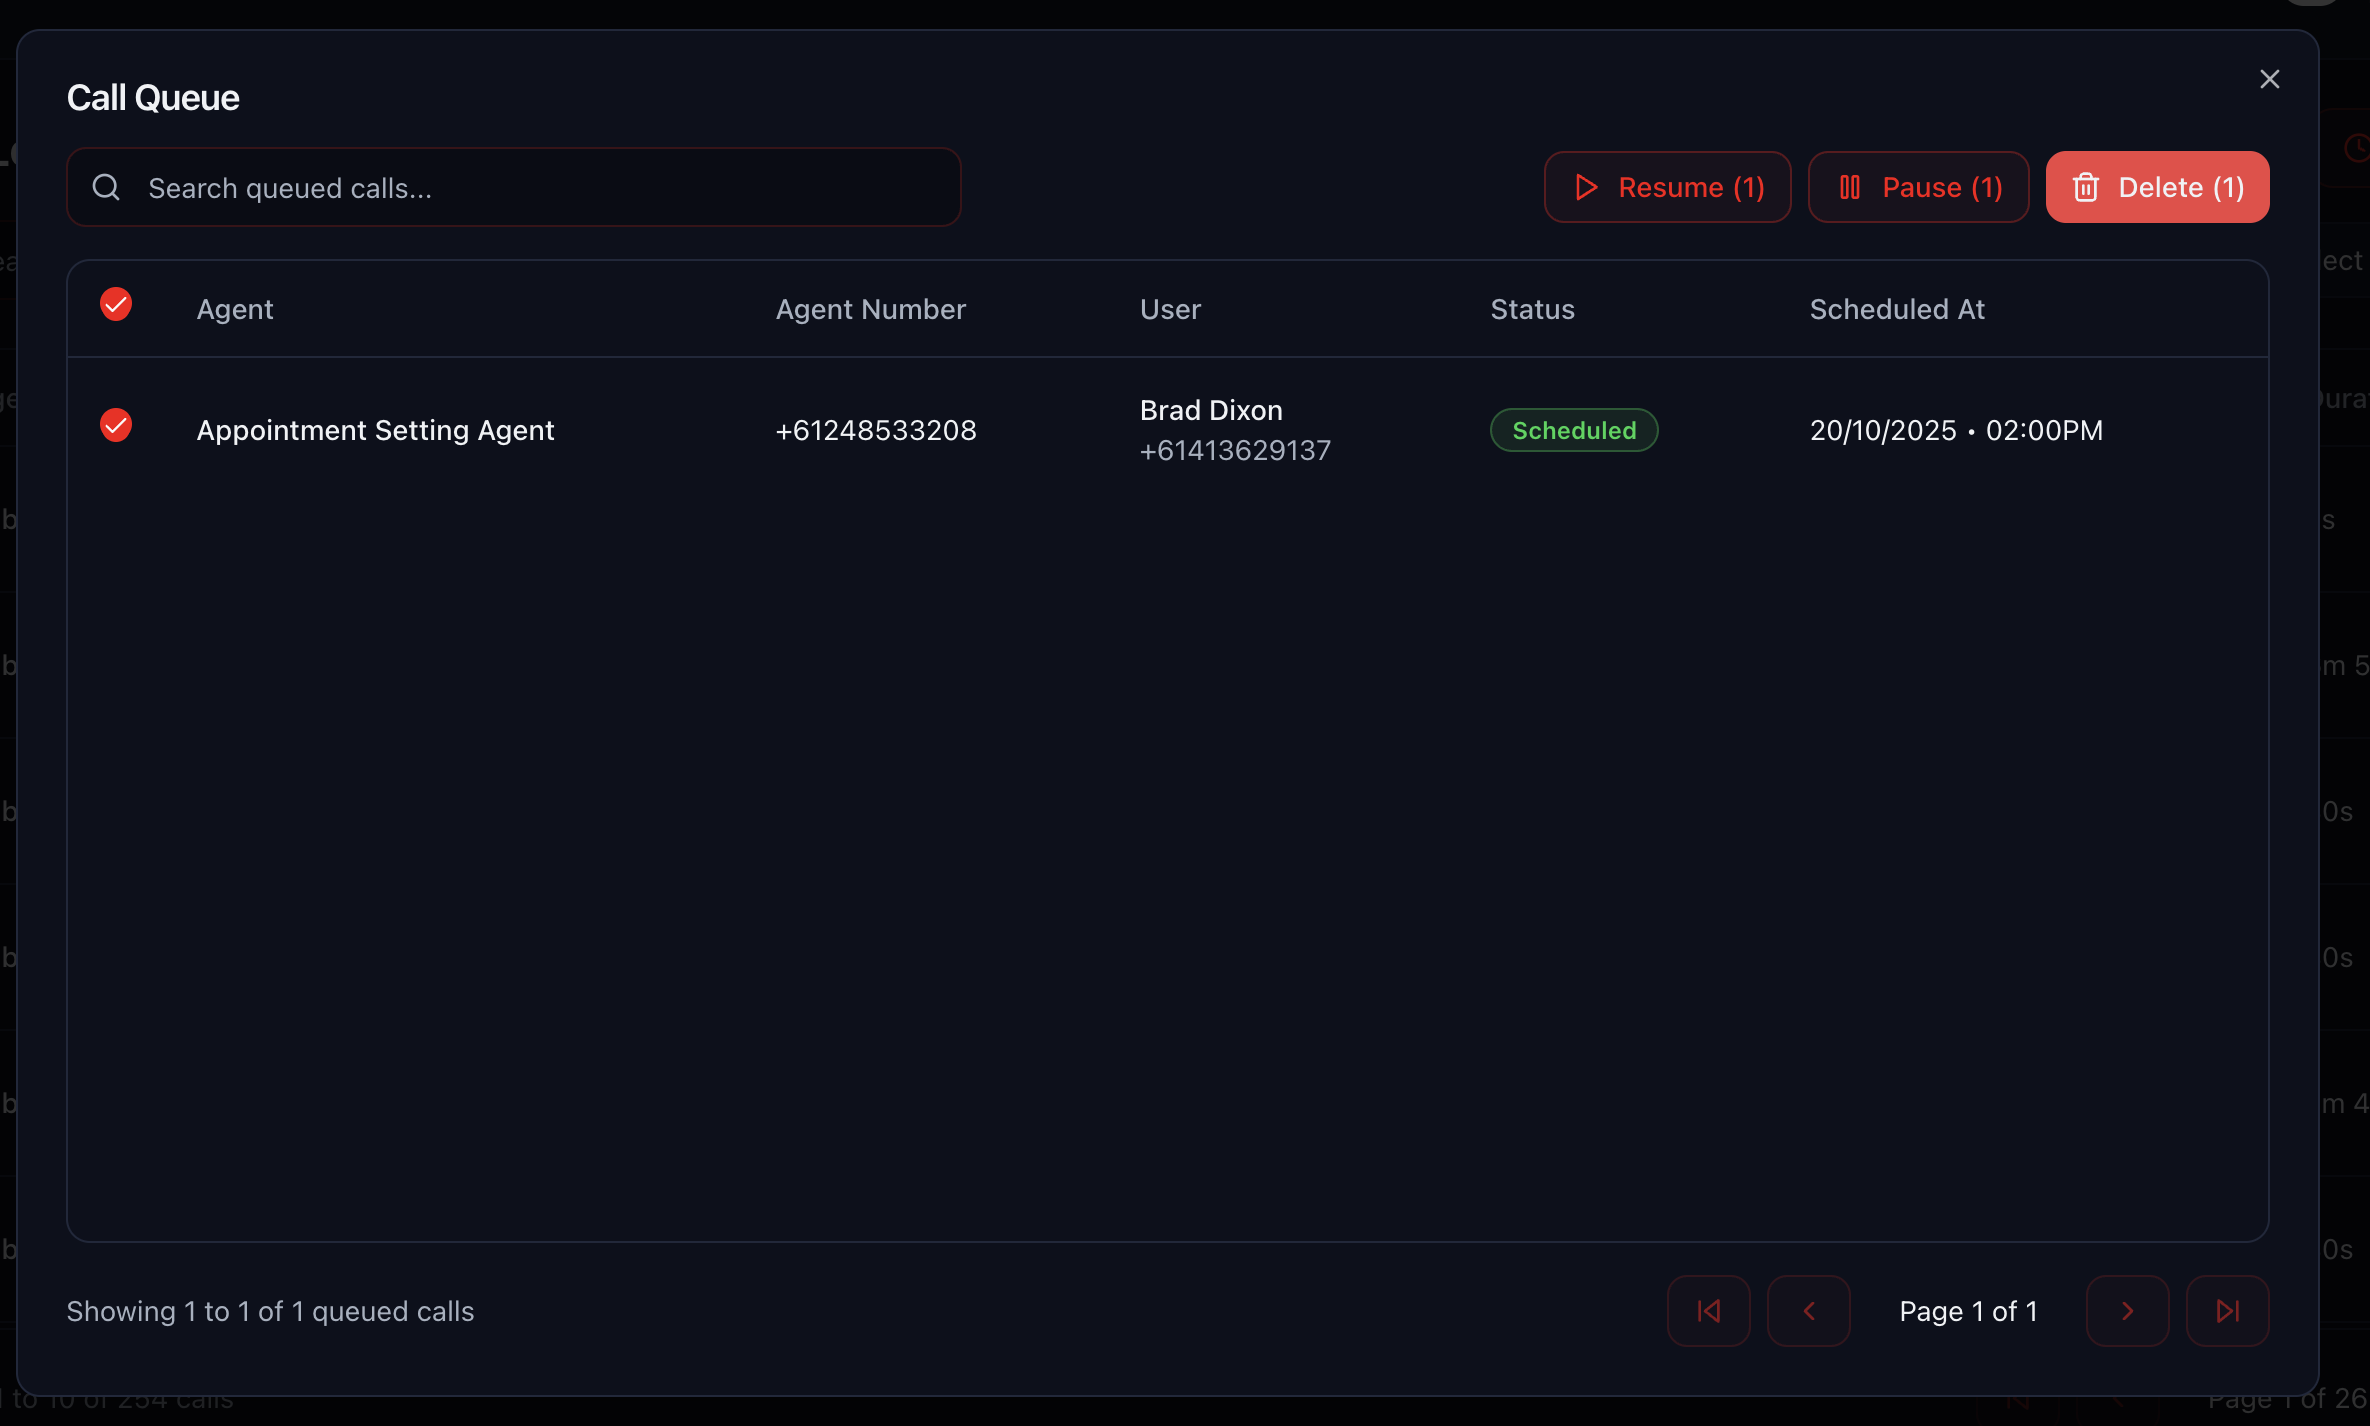The width and height of the screenshot is (2370, 1426).
Task: Jump to first page with skip-back icon
Action: click(x=1708, y=1311)
